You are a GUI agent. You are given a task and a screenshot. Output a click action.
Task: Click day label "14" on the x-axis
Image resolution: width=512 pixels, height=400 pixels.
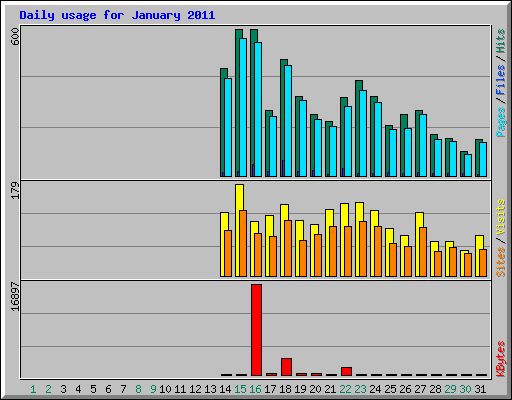coord(225,389)
